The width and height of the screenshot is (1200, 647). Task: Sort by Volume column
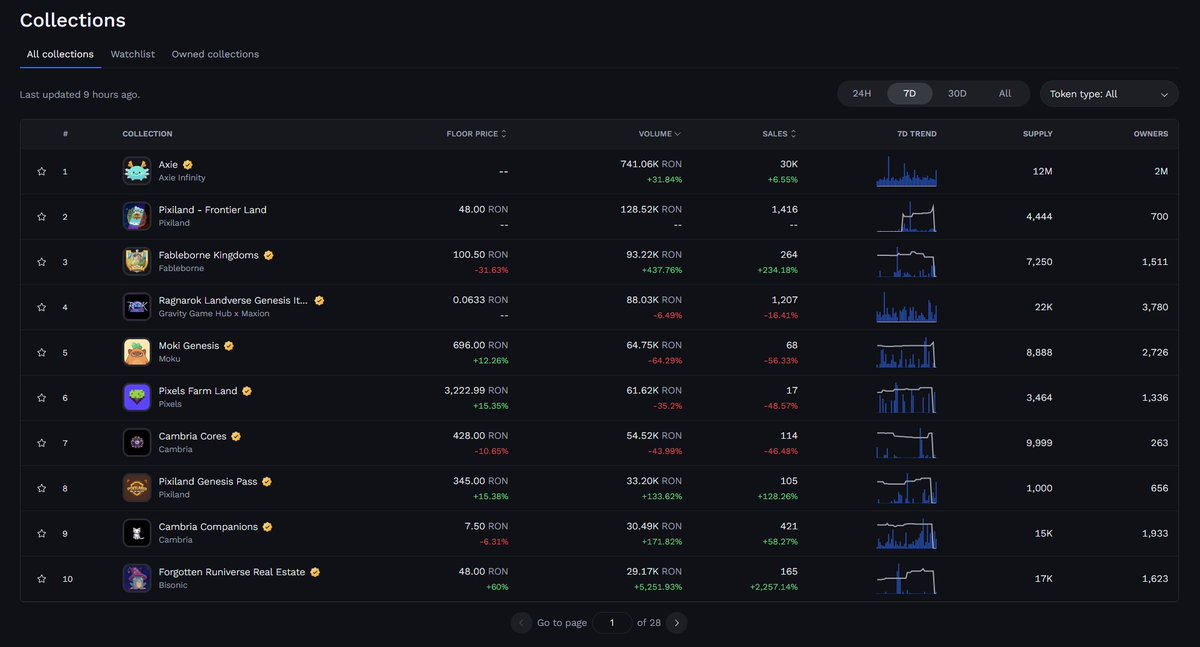point(661,134)
